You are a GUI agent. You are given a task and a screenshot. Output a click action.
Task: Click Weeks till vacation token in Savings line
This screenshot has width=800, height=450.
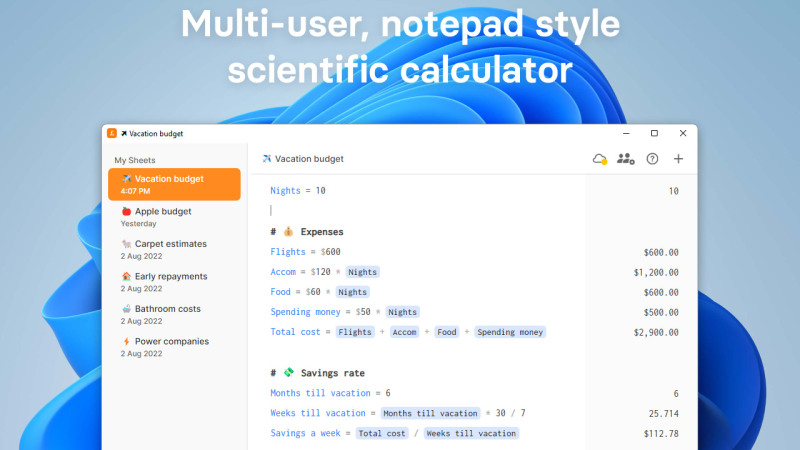pos(471,433)
